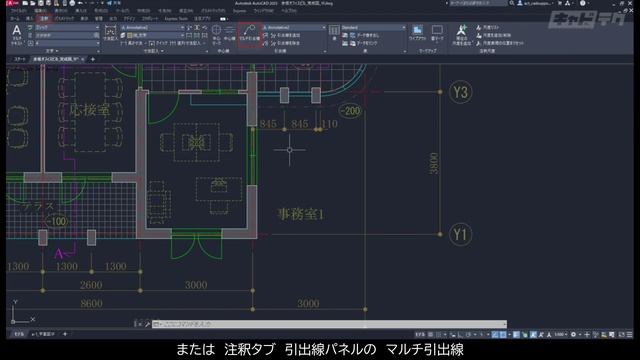Expand the Text panel title

coord(51,51)
